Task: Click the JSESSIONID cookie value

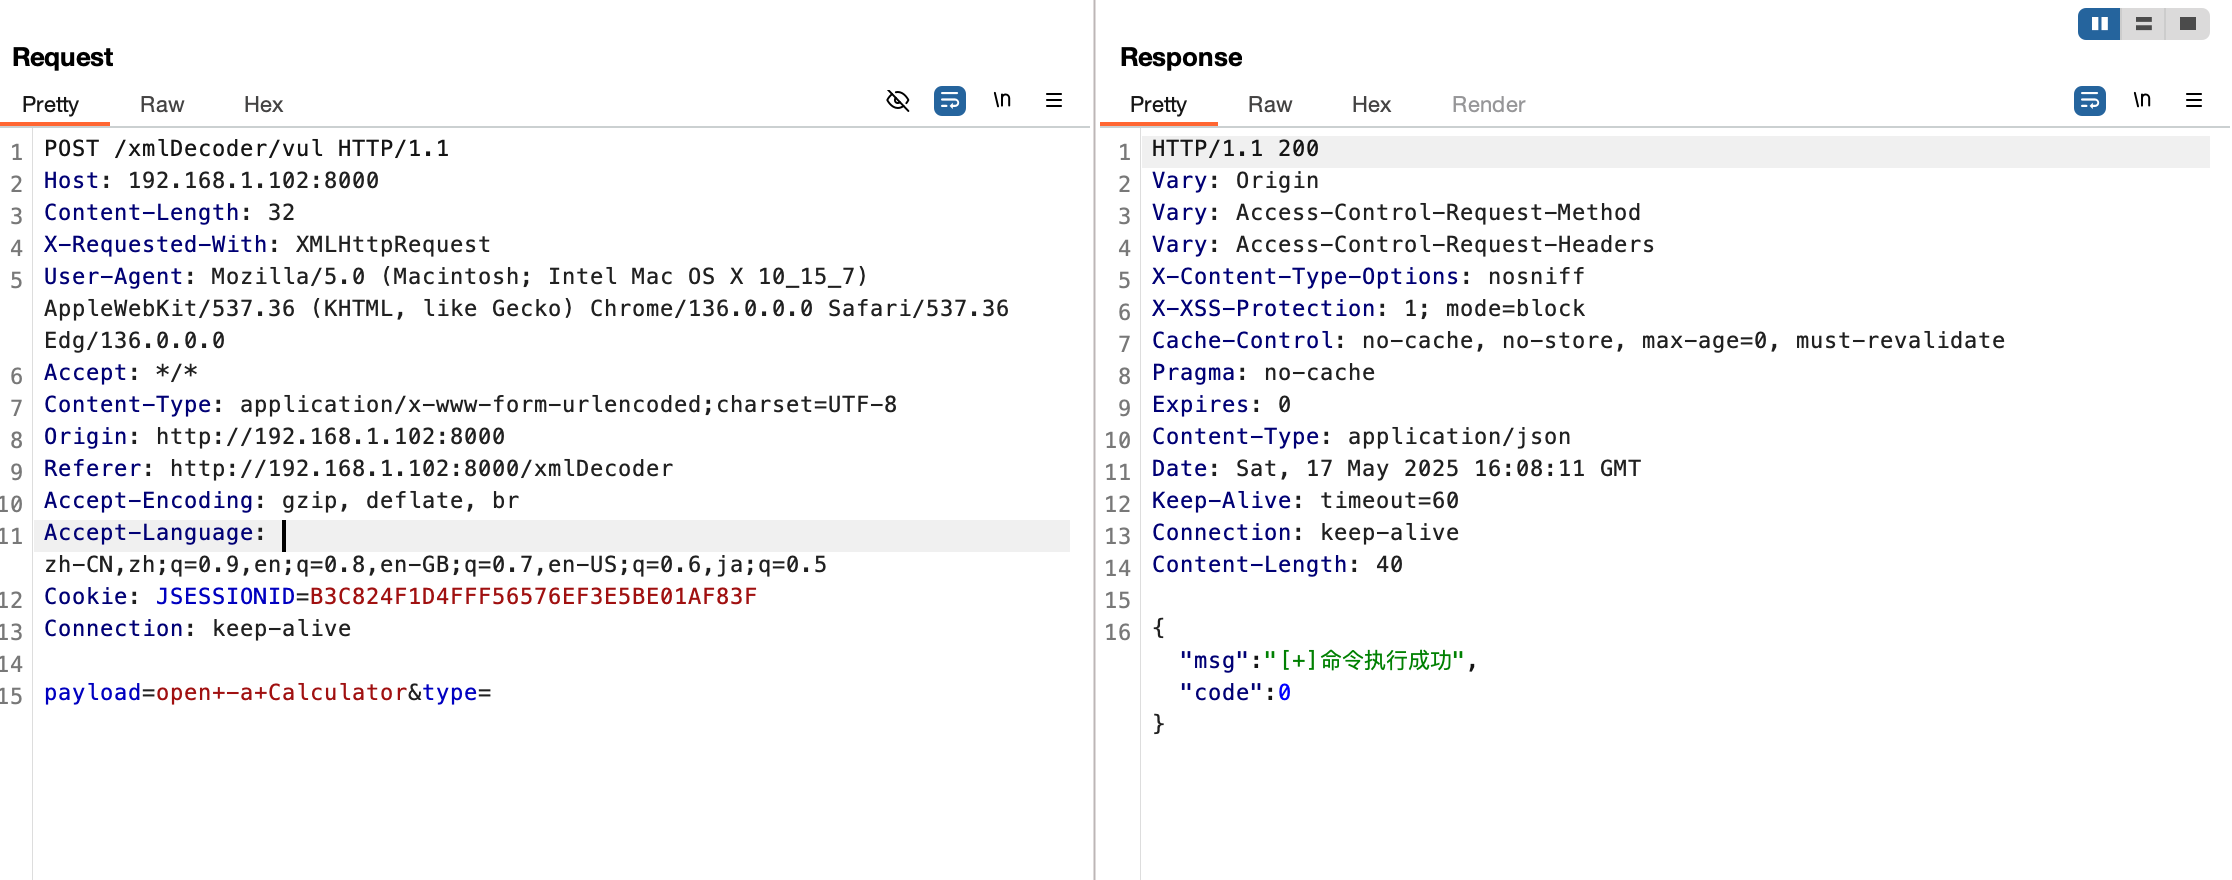Action: pos(533,597)
